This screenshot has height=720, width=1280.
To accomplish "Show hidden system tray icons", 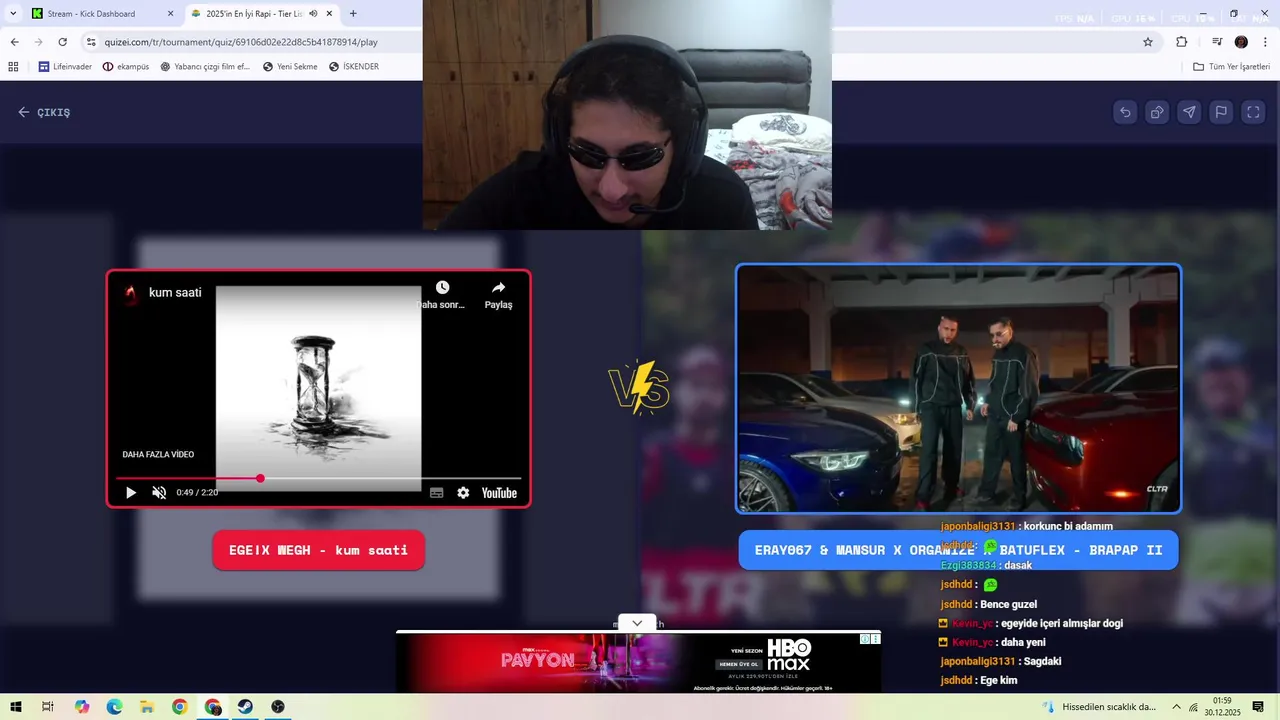I will (1176, 707).
